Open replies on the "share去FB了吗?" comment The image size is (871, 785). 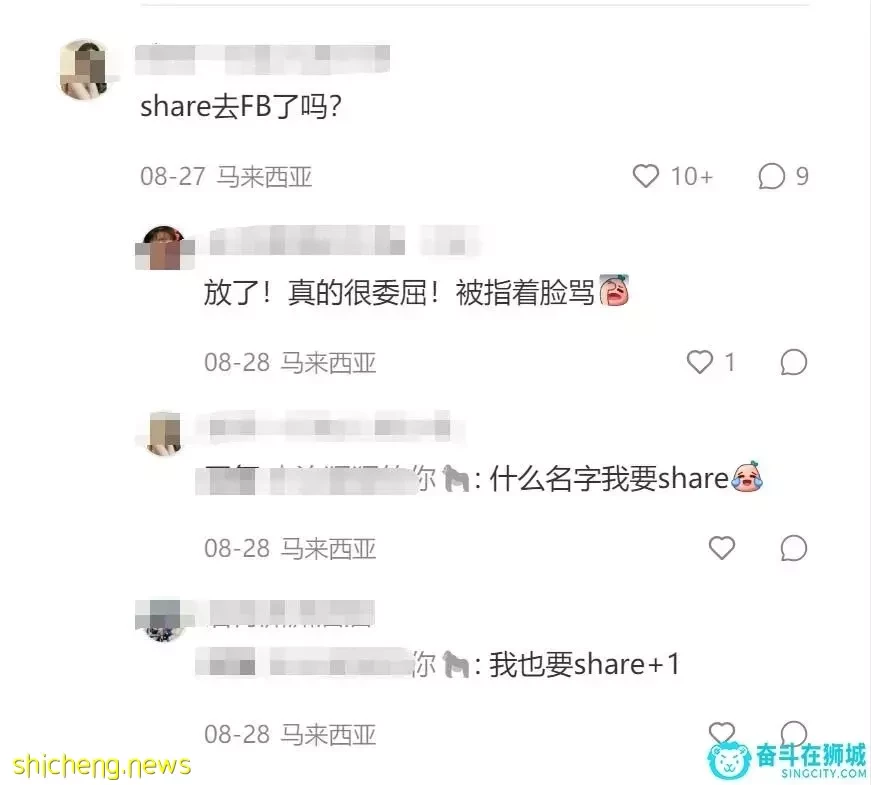pyautogui.click(x=772, y=176)
